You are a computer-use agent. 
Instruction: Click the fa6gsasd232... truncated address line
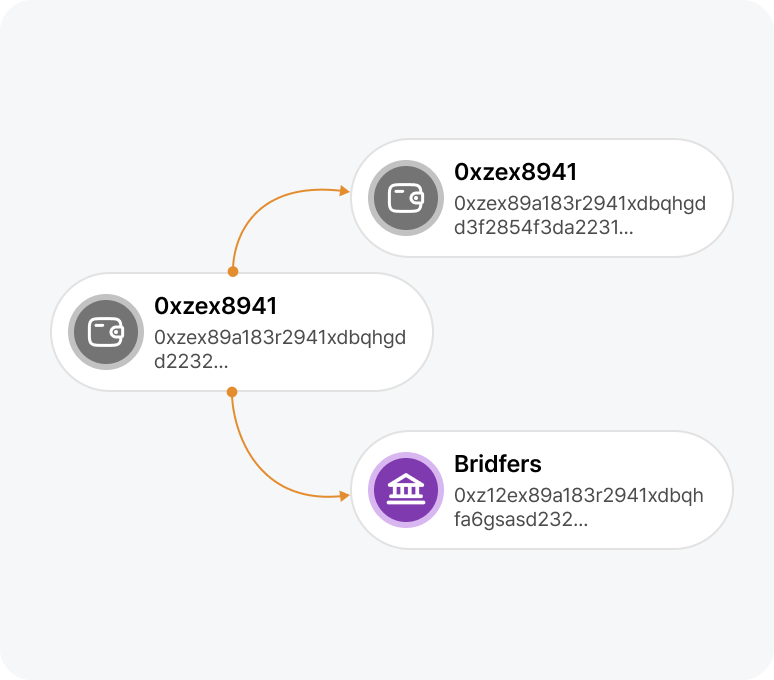coord(520,520)
